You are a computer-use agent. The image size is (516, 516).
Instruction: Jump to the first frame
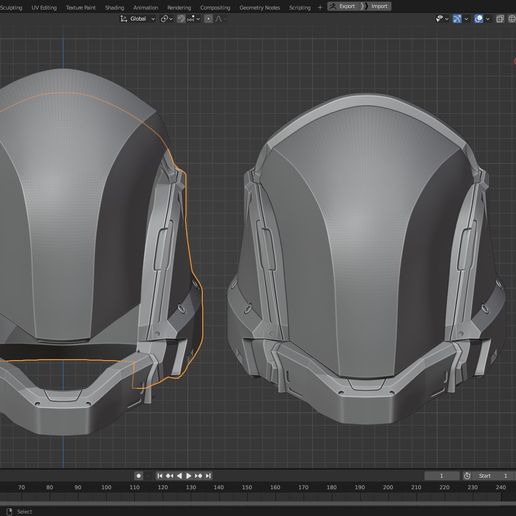(x=160, y=476)
